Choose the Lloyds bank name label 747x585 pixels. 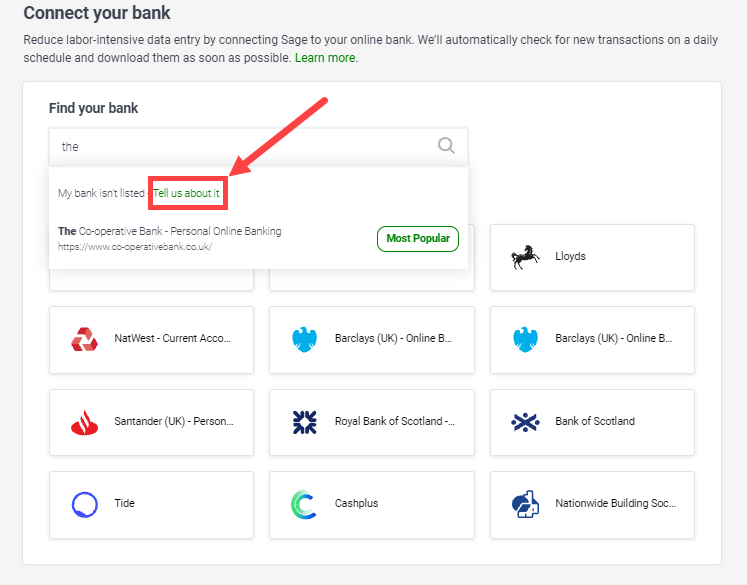coord(570,256)
